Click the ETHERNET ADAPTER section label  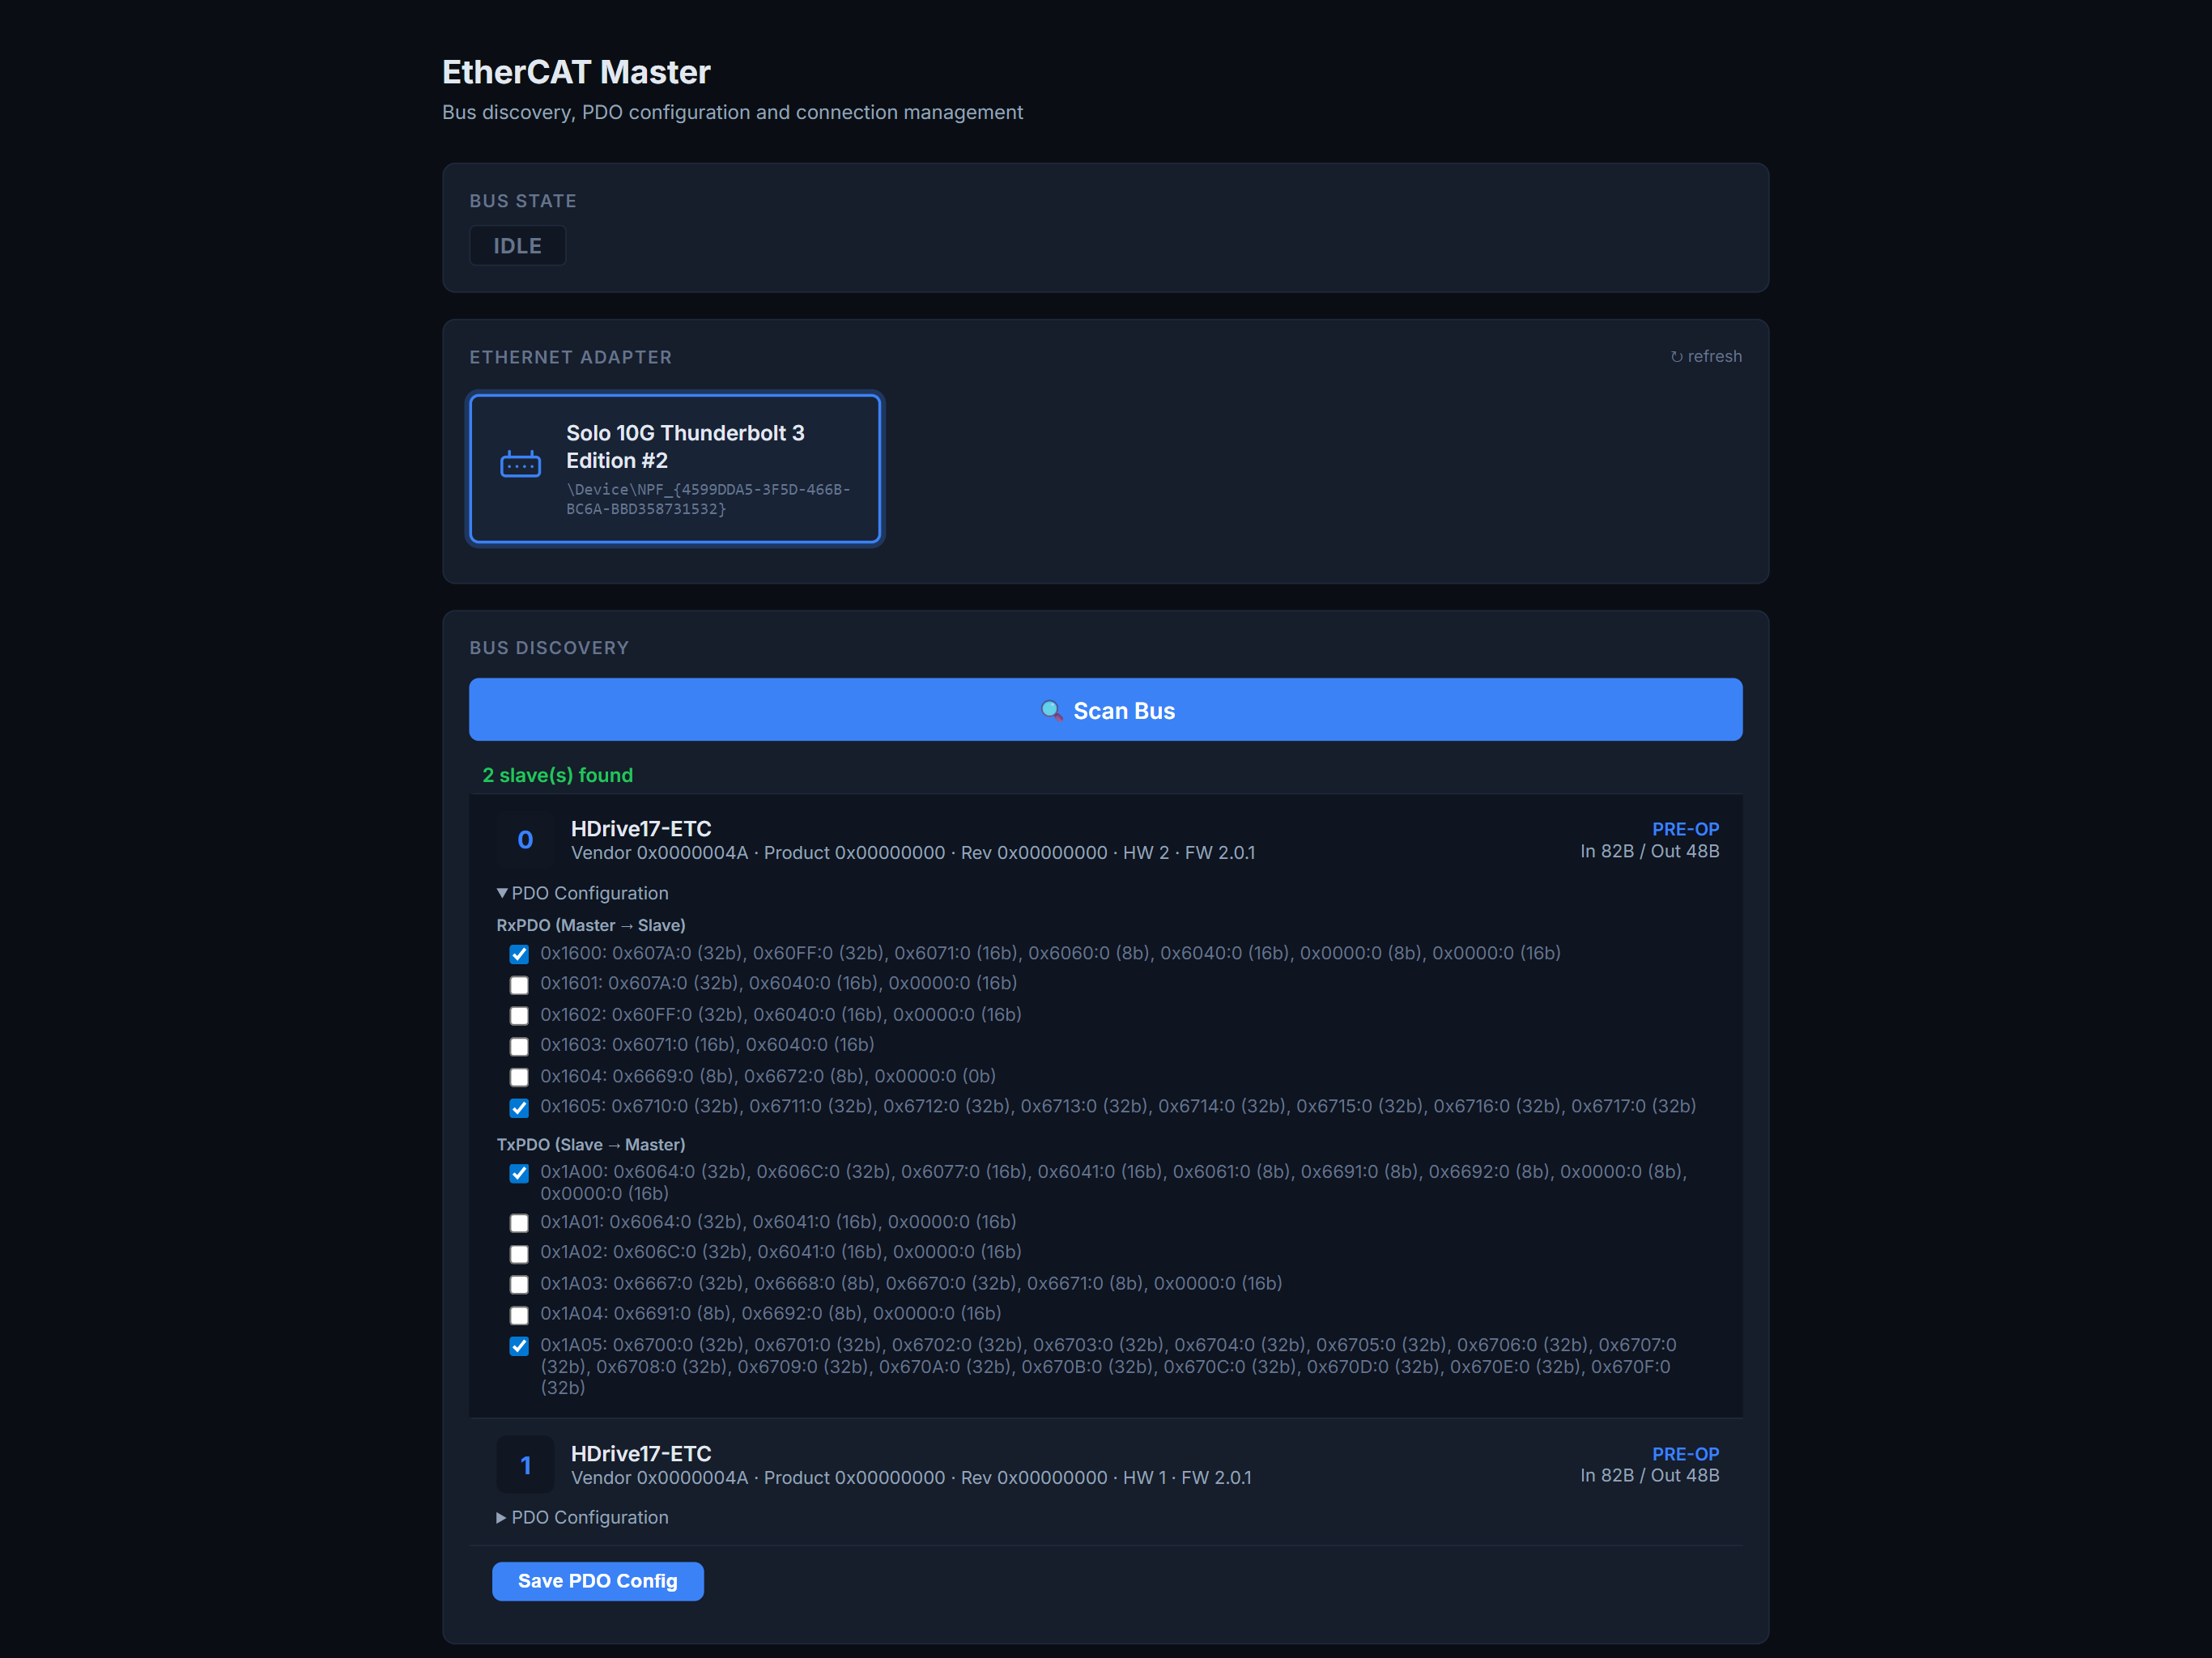[570, 357]
